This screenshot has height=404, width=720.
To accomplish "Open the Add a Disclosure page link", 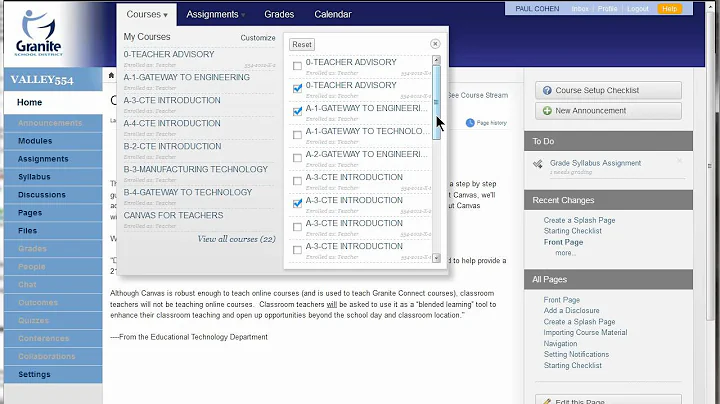I will tap(571, 311).
